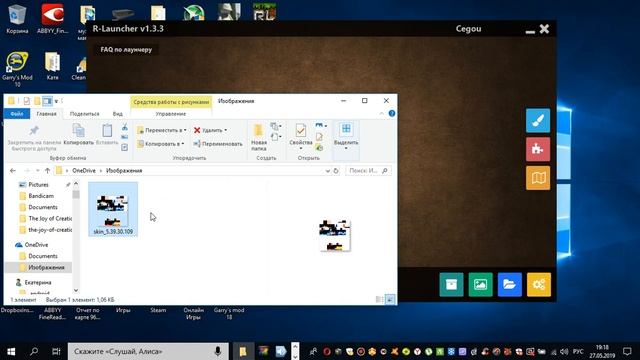Viewport: 640px width, 360px height.
Task: Open R-Launcher settings gears button
Action: pos(539,284)
